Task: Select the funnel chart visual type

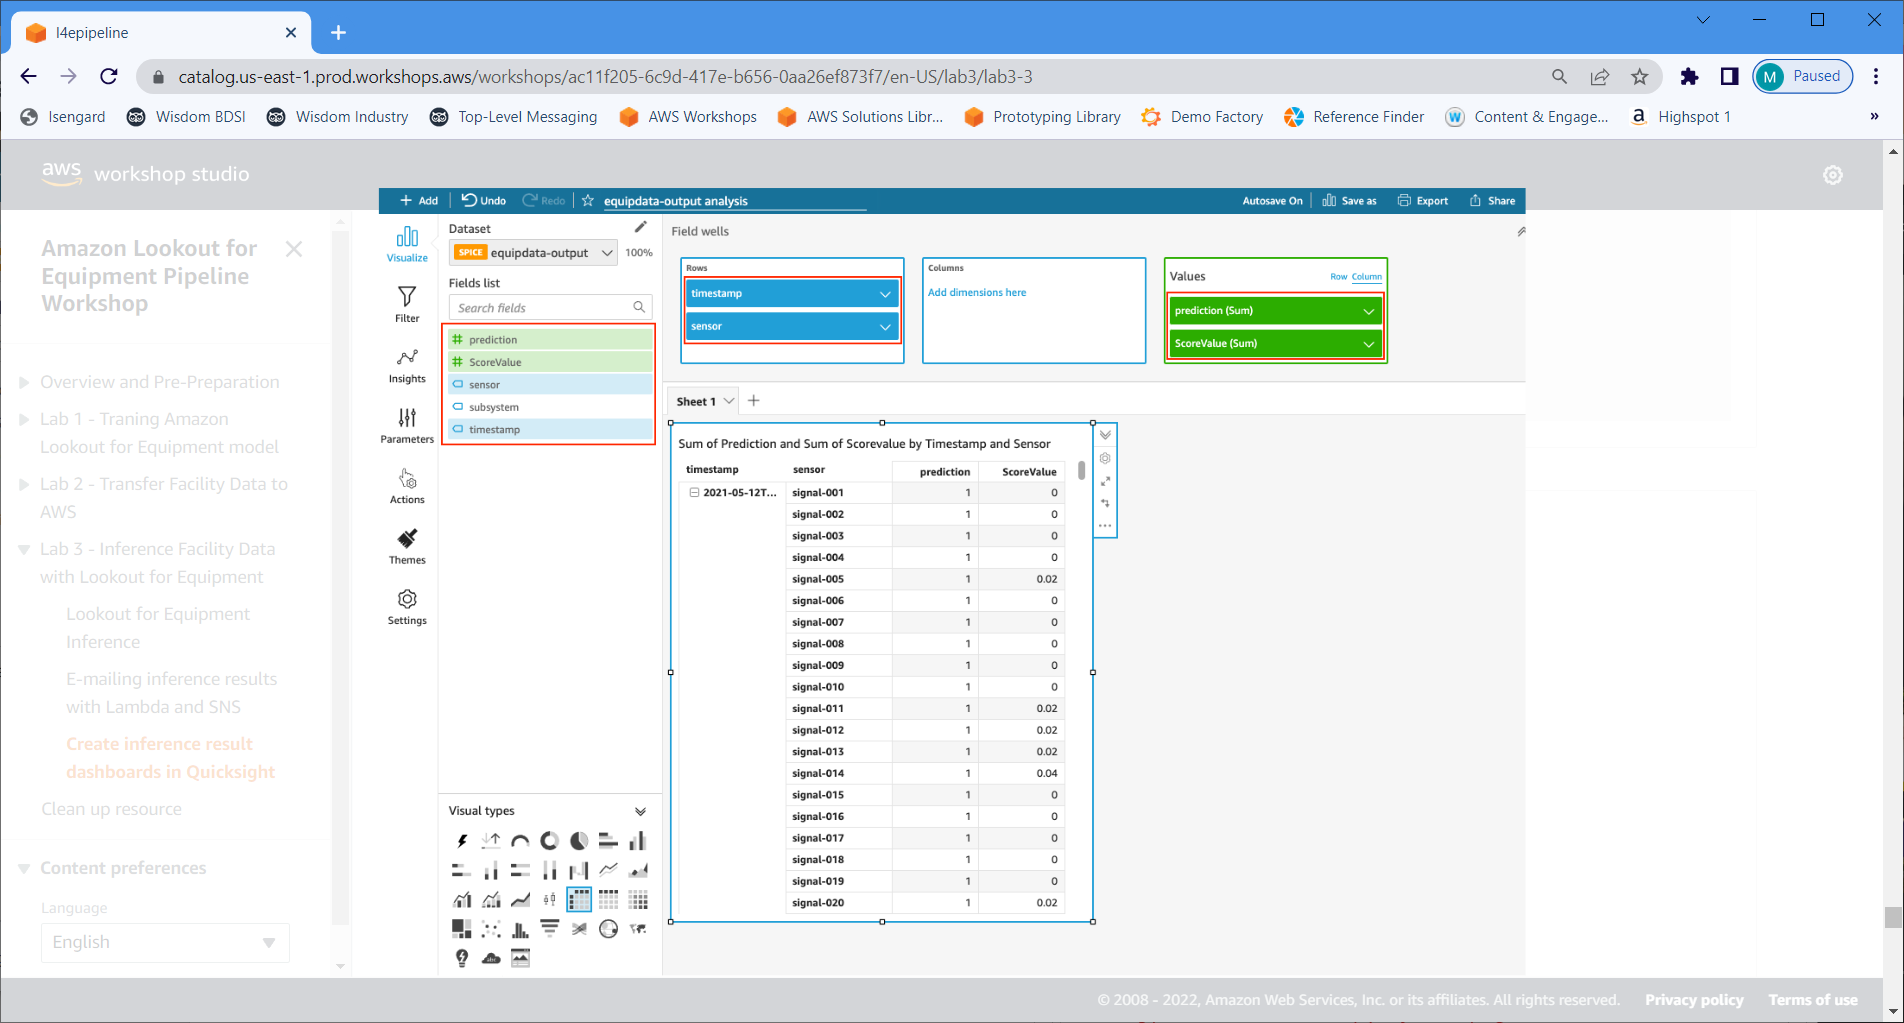Action: click(x=550, y=929)
